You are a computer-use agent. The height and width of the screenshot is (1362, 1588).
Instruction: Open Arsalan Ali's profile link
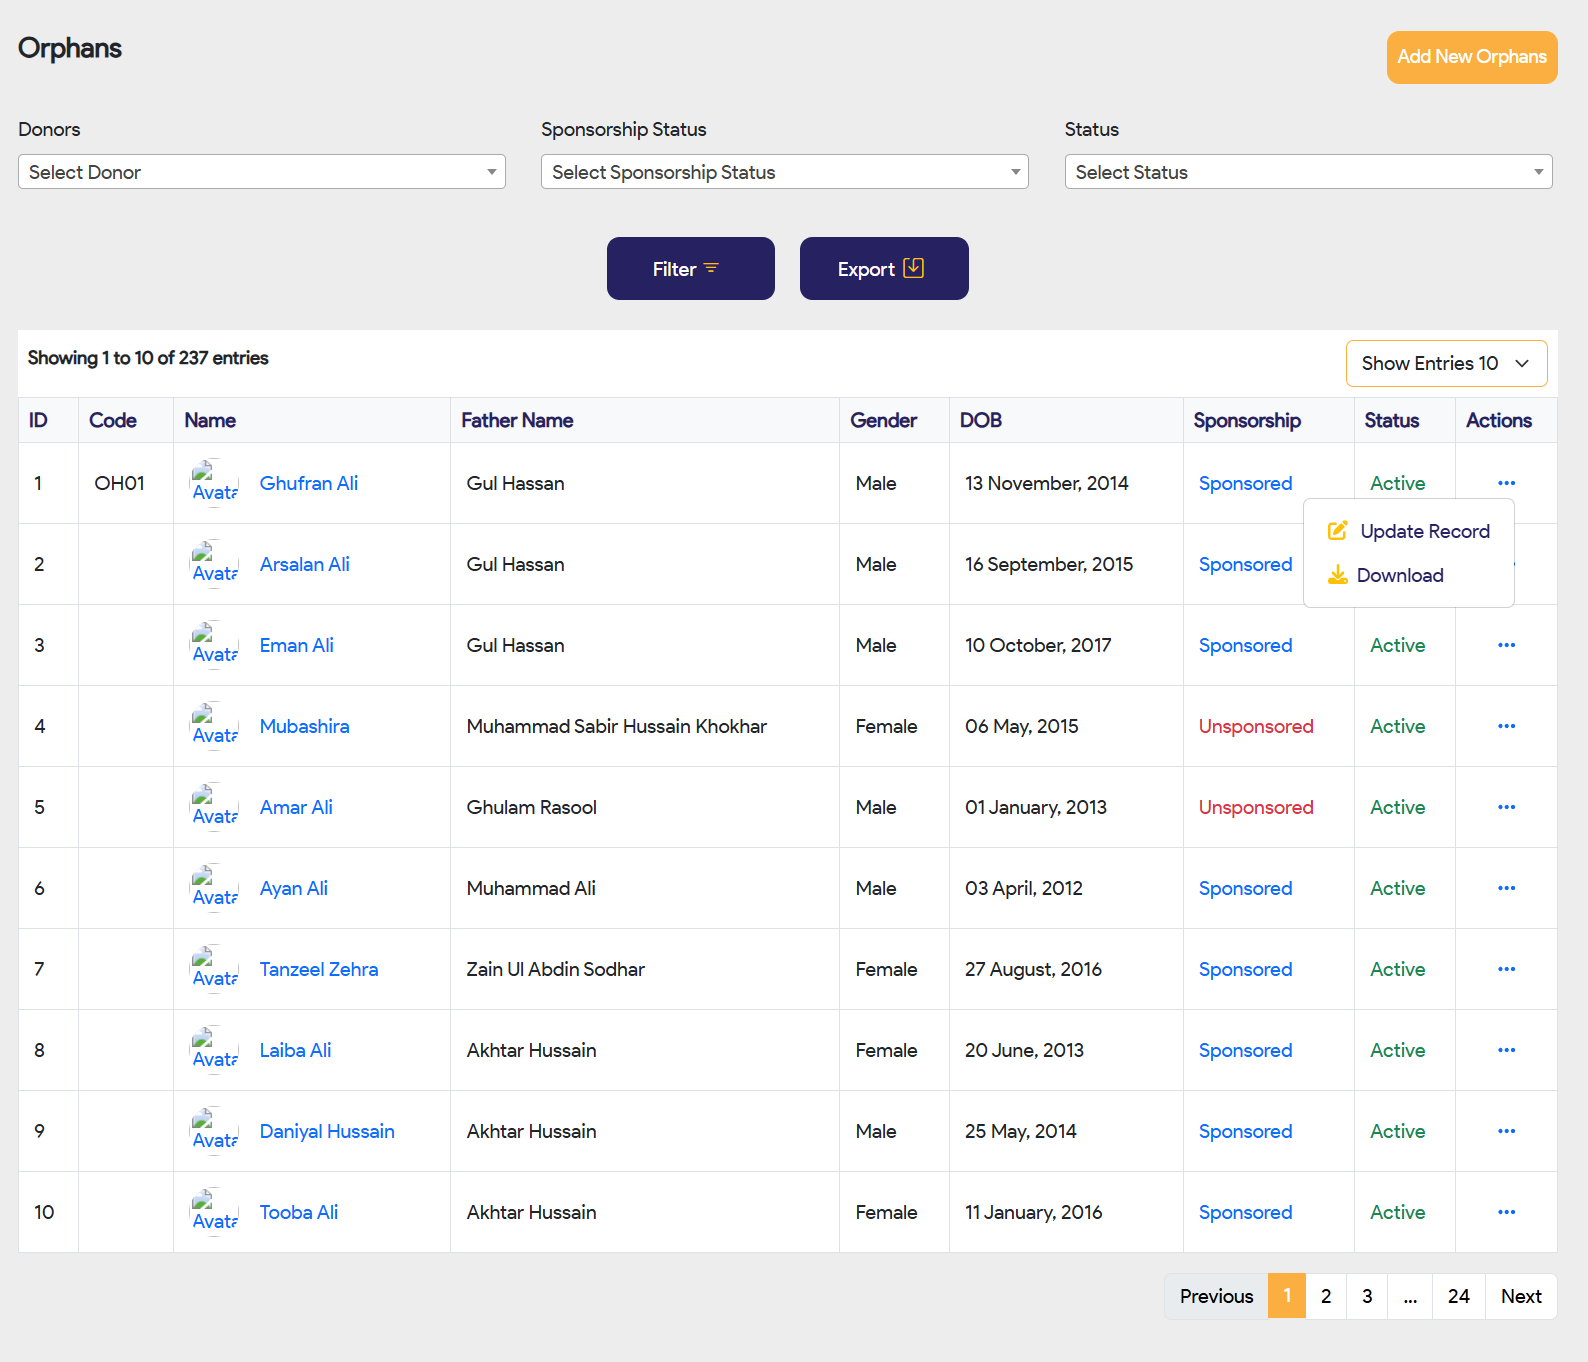(x=305, y=564)
